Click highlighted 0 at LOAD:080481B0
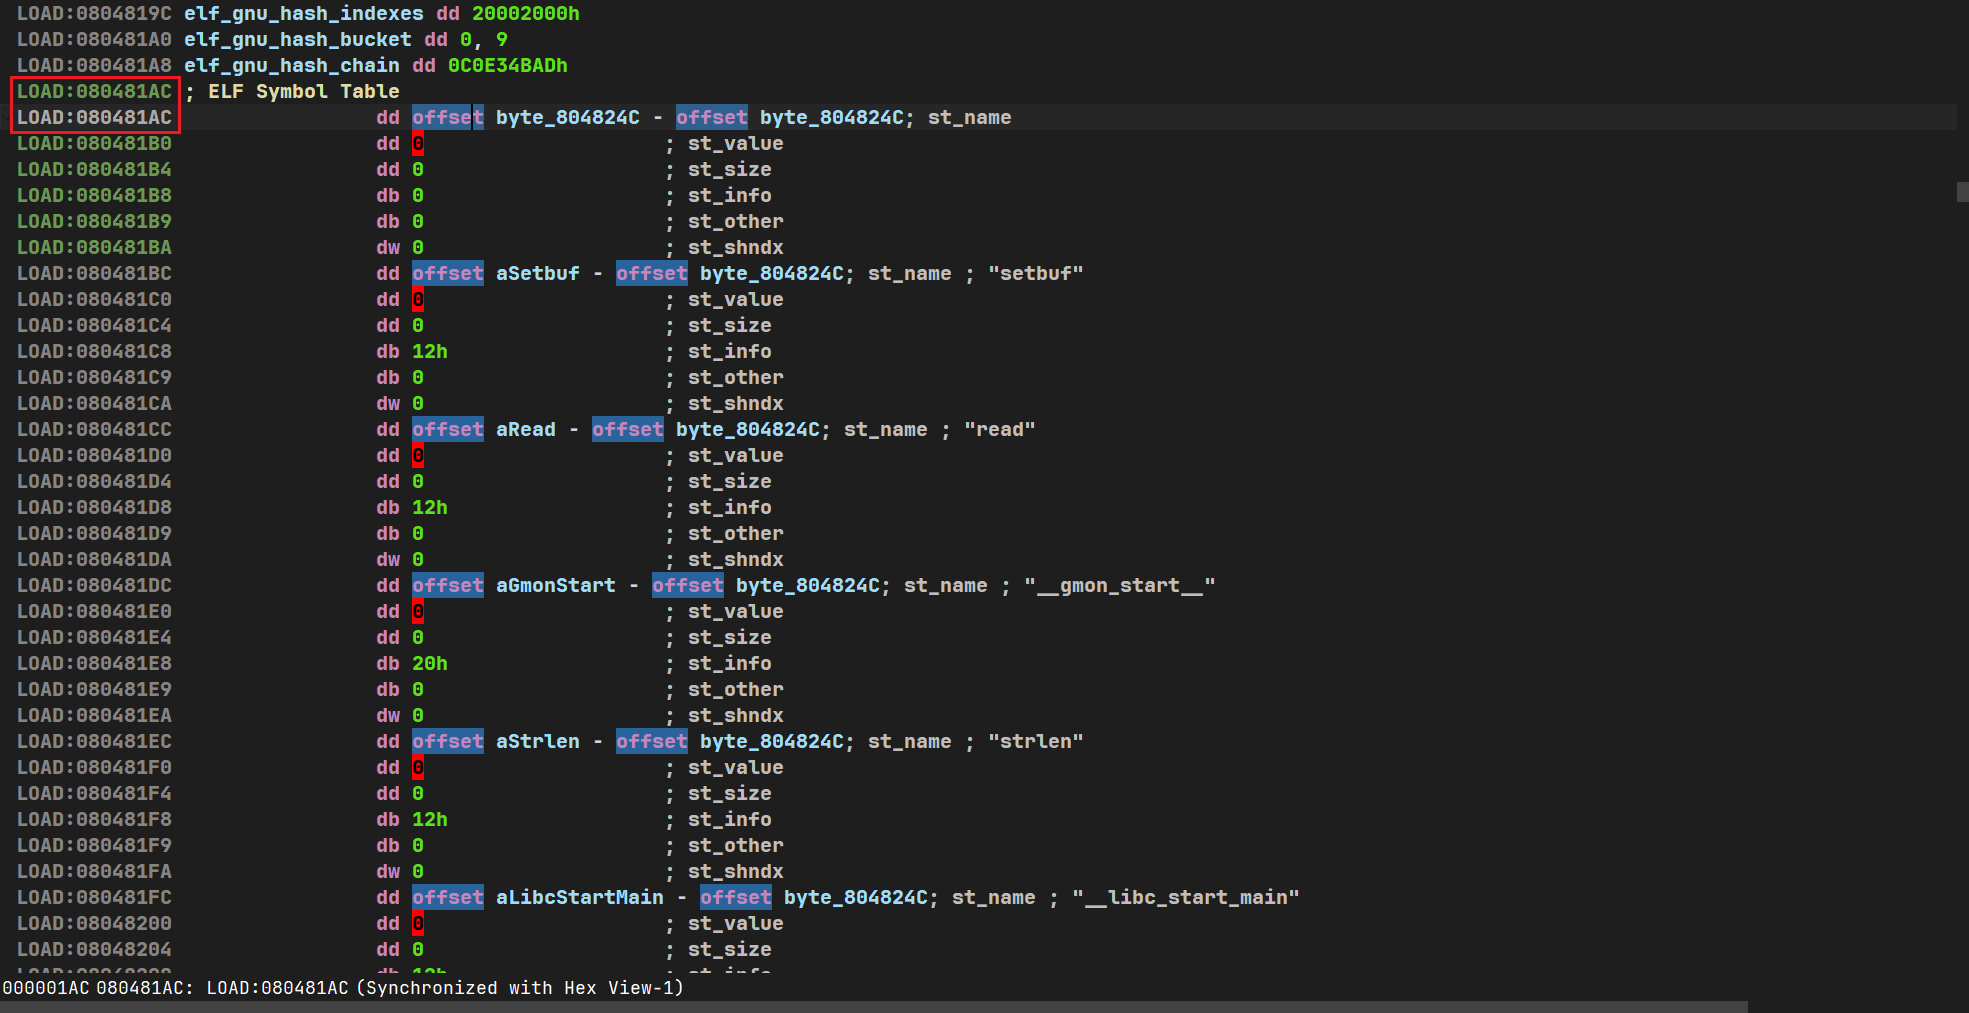The image size is (1969, 1013). pyautogui.click(x=418, y=144)
